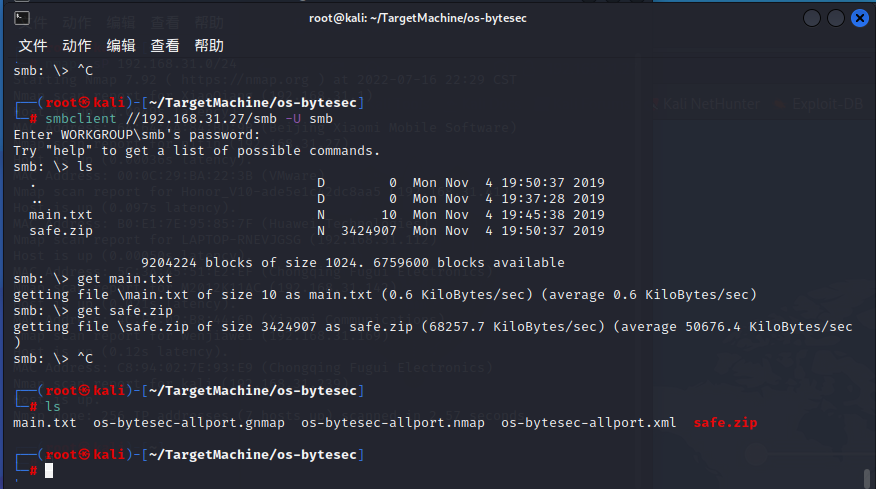Viewport: 876px width, 489px height.
Task: Open the 文件 menu
Action: 33,46
